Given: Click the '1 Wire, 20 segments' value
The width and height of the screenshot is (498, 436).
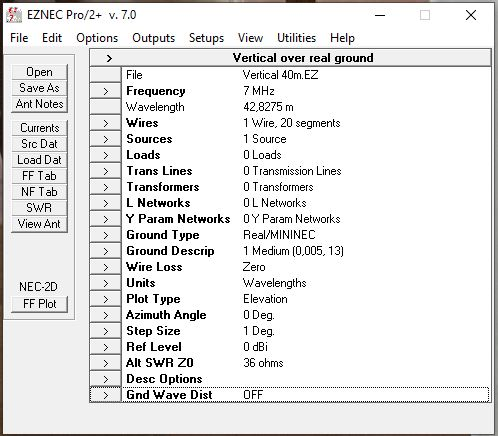Looking at the screenshot, I should pyautogui.click(x=292, y=123).
